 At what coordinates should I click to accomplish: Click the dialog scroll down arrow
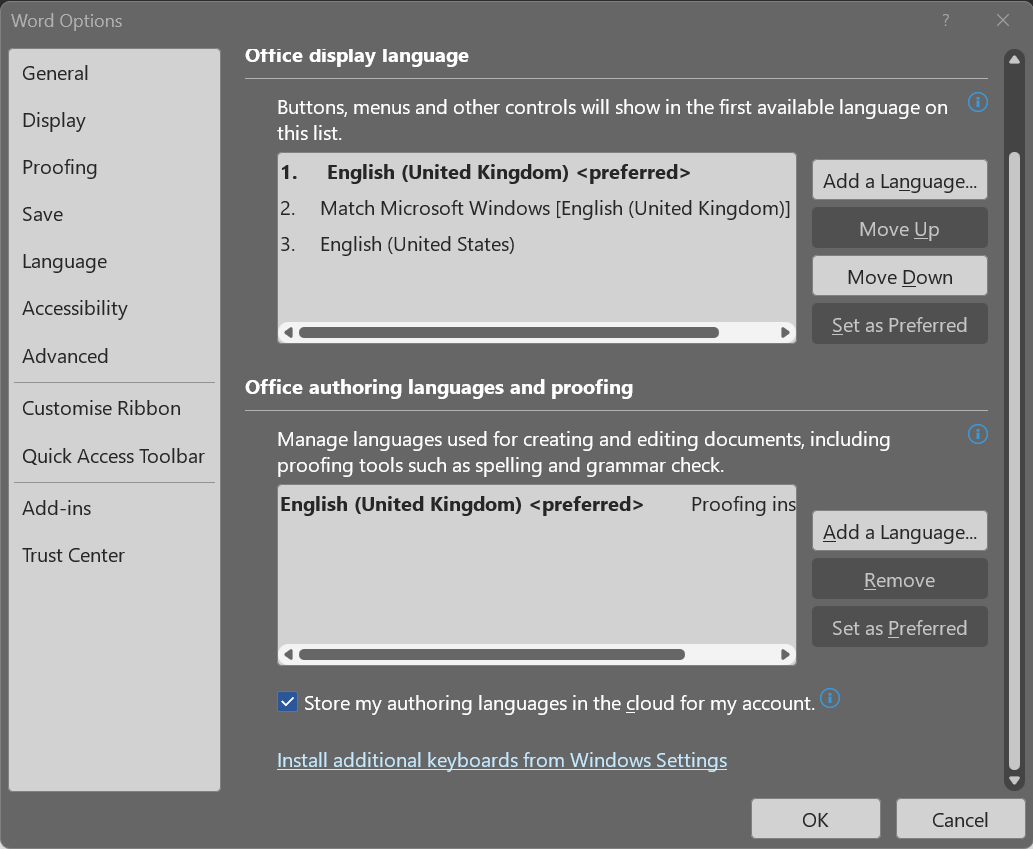pyautogui.click(x=1015, y=781)
